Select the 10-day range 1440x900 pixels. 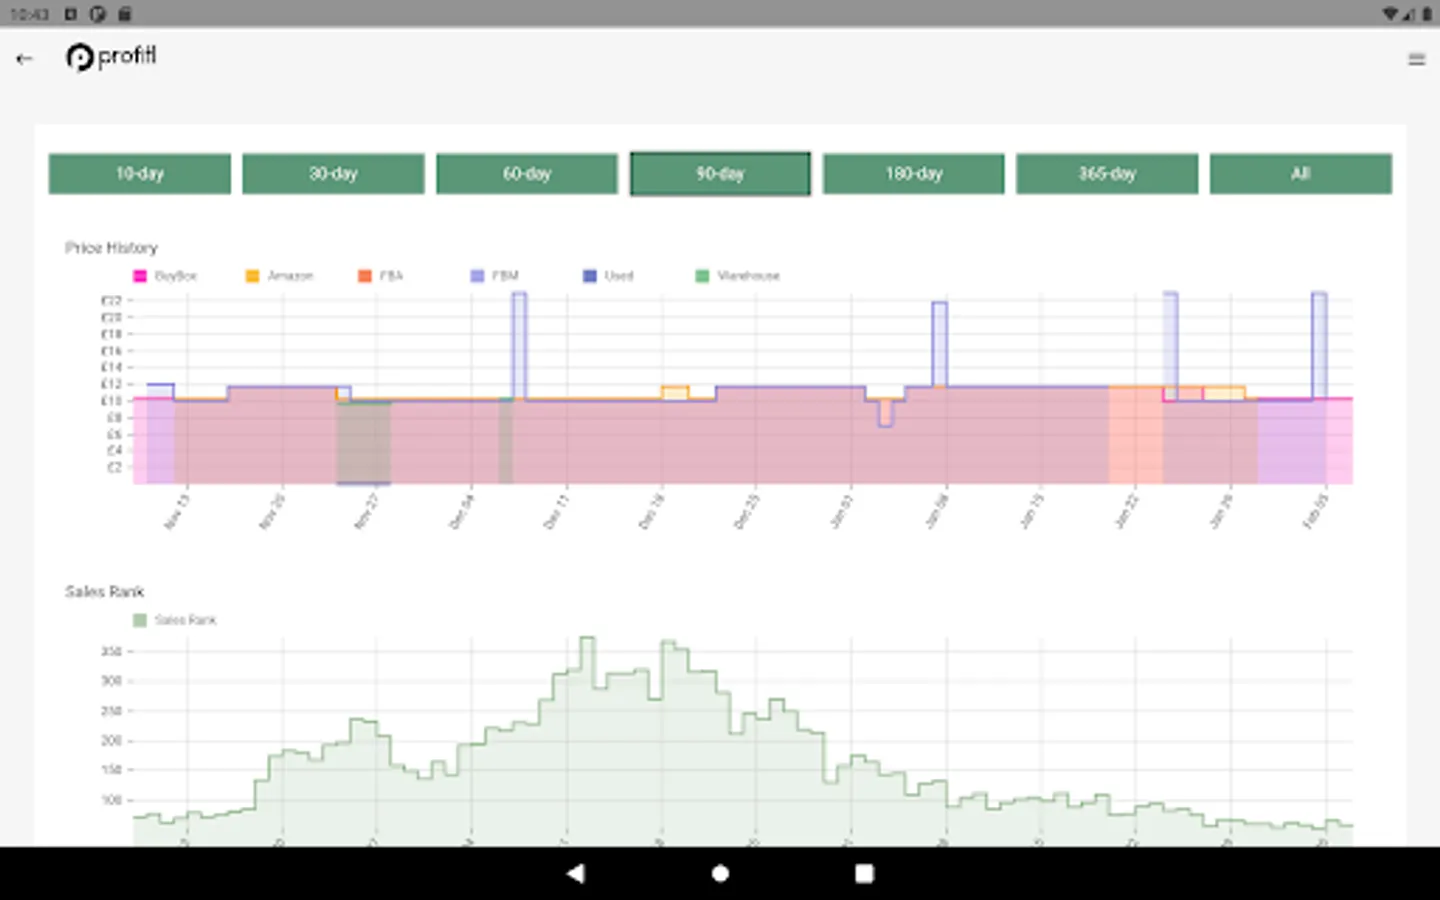[140, 173]
